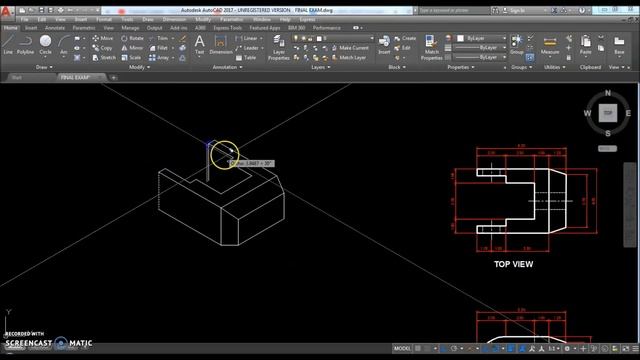Open the Linear dimension dropdown

coord(261,38)
